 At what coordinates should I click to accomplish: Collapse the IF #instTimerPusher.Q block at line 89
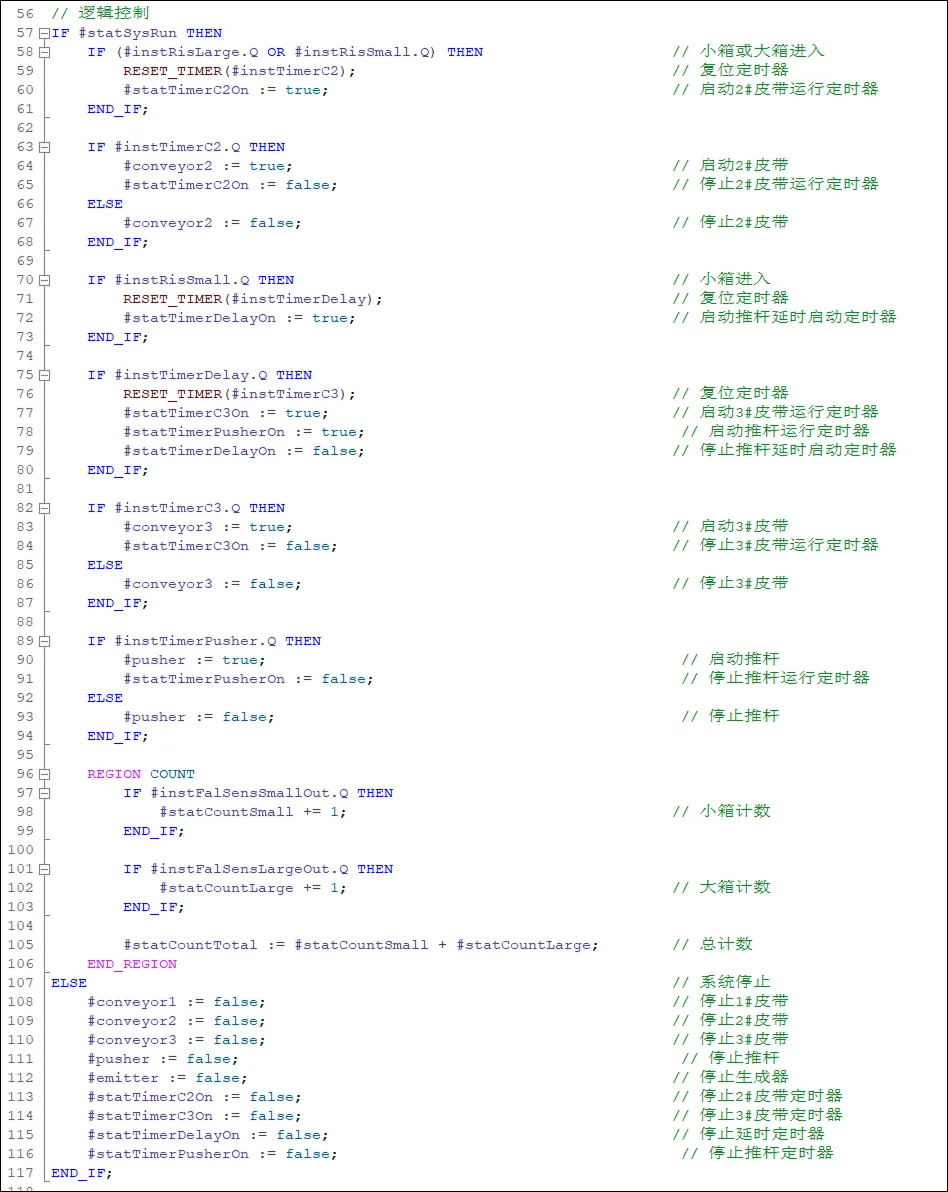click(44, 642)
